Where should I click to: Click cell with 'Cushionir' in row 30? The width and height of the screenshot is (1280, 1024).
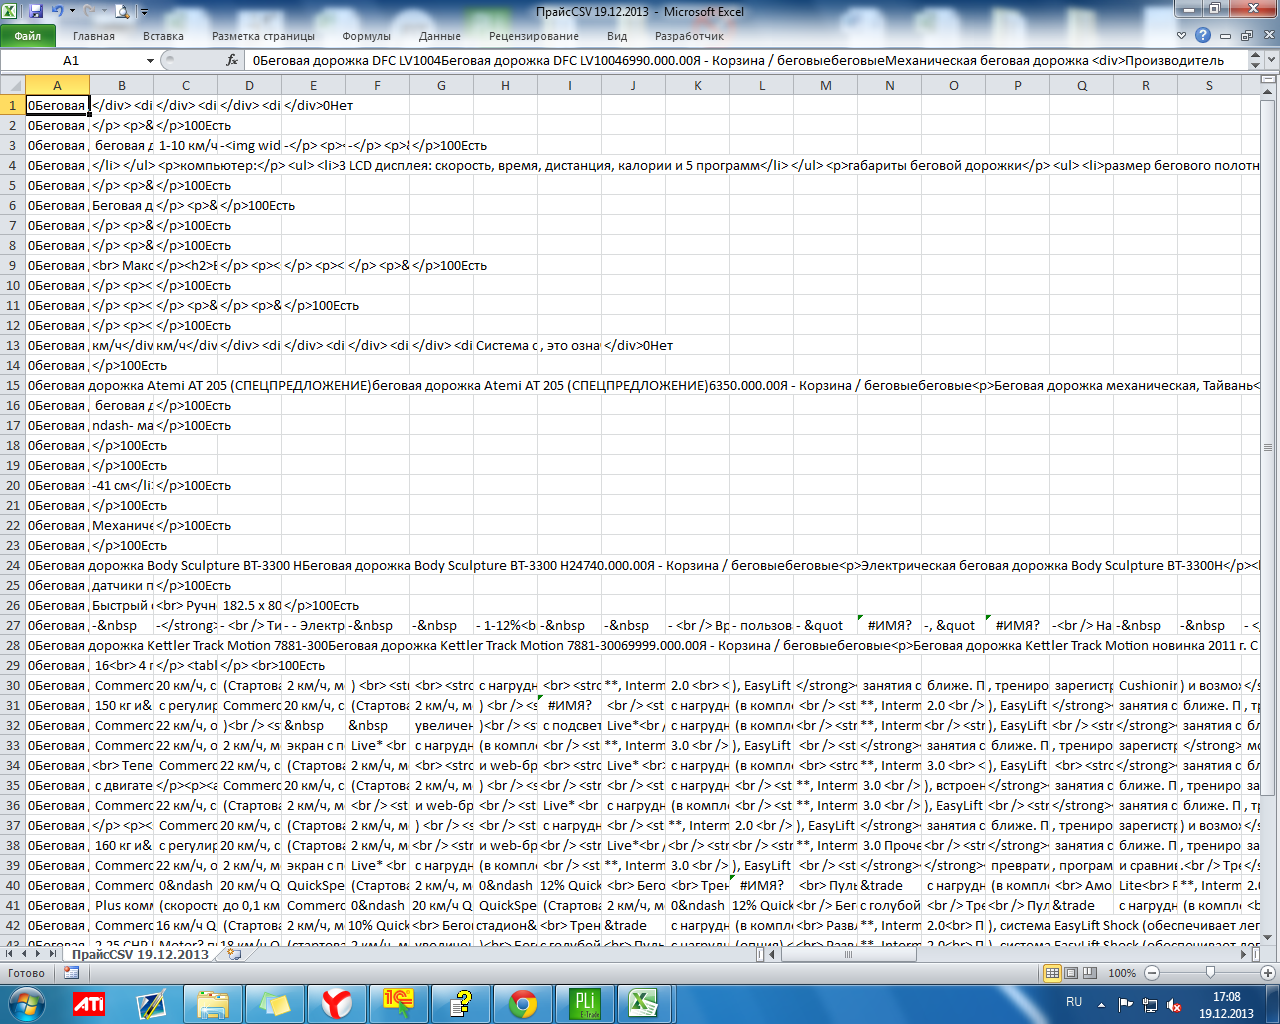pyautogui.click(x=1145, y=685)
